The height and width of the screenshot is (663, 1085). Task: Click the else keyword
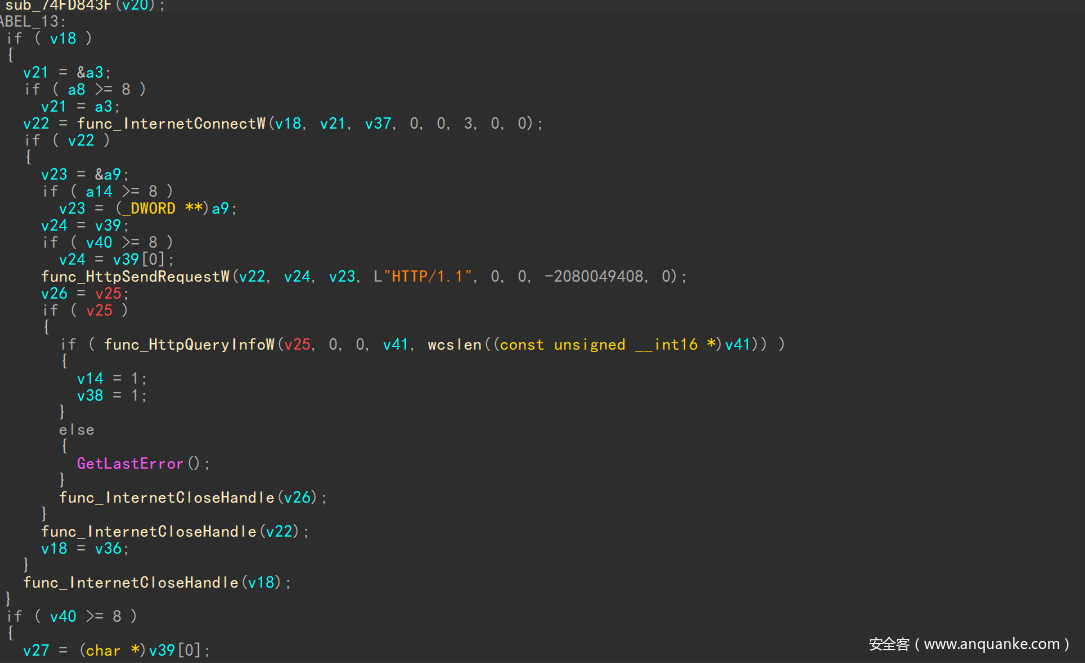(77, 430)
